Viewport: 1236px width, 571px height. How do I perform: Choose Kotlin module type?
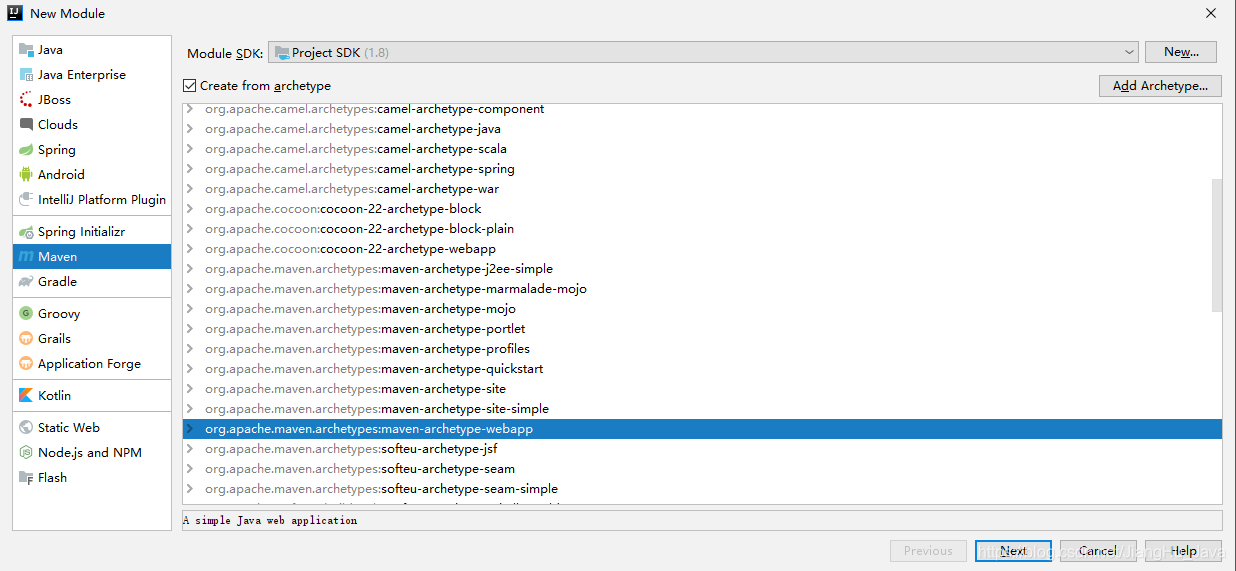point(92,396)
